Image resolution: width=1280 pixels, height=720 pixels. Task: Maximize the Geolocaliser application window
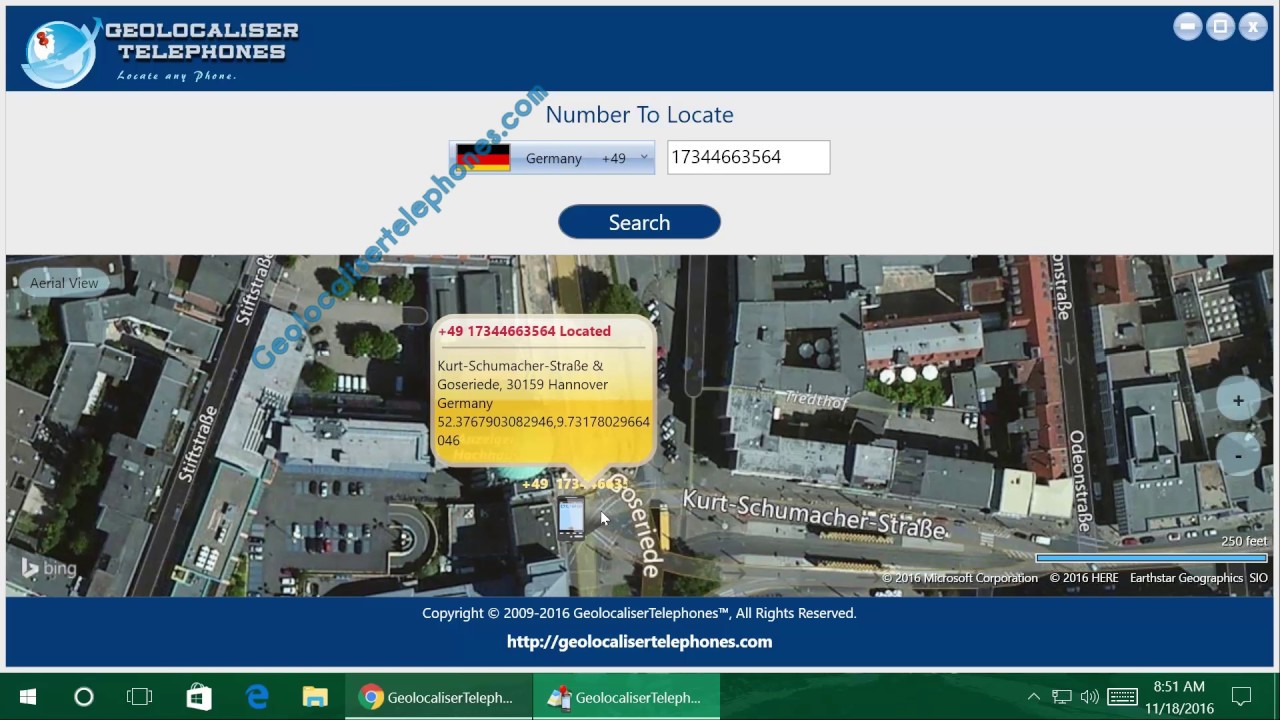[x=1220, y=27]
